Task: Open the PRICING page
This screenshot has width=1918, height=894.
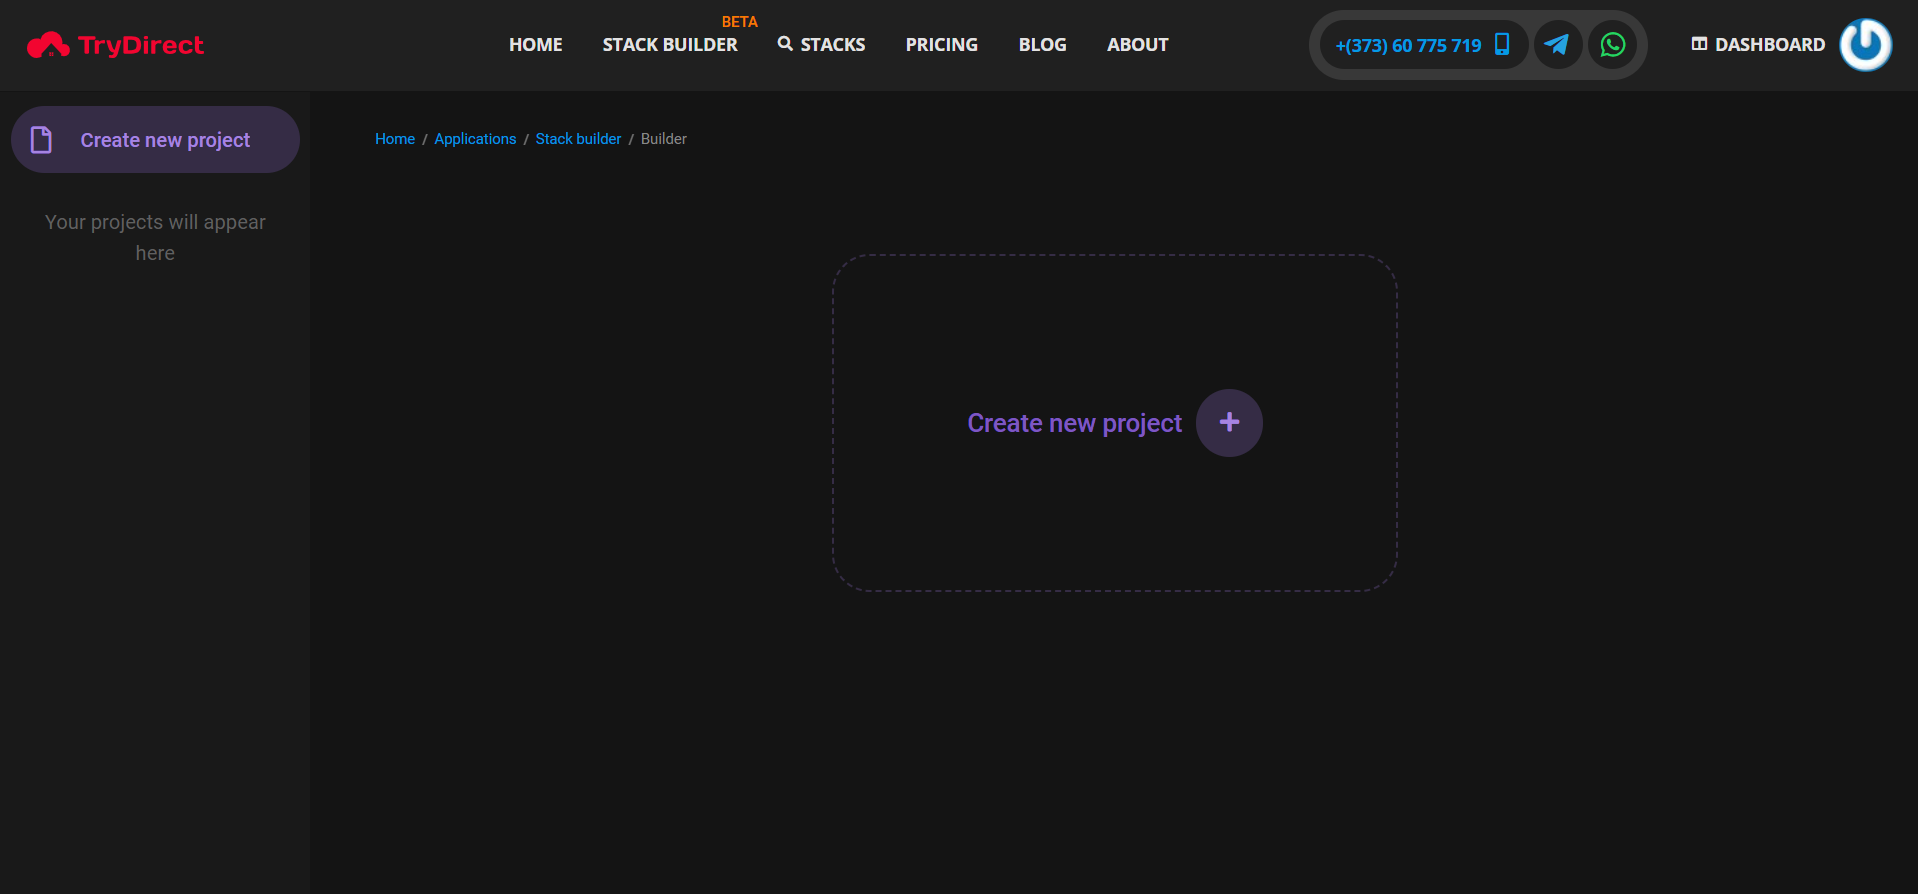Action: click(x=941, y=45)
